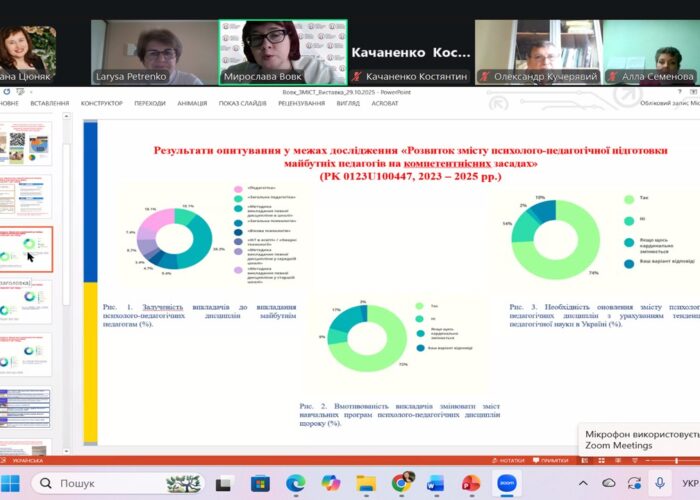Open Copilot from the taskbar
The width and height of the screenshot is (700, 500).
click(x=330, y=483)
